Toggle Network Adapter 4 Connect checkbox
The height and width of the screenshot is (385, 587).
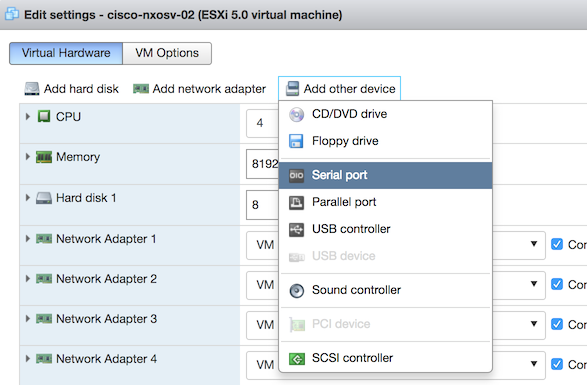point(557,364)
